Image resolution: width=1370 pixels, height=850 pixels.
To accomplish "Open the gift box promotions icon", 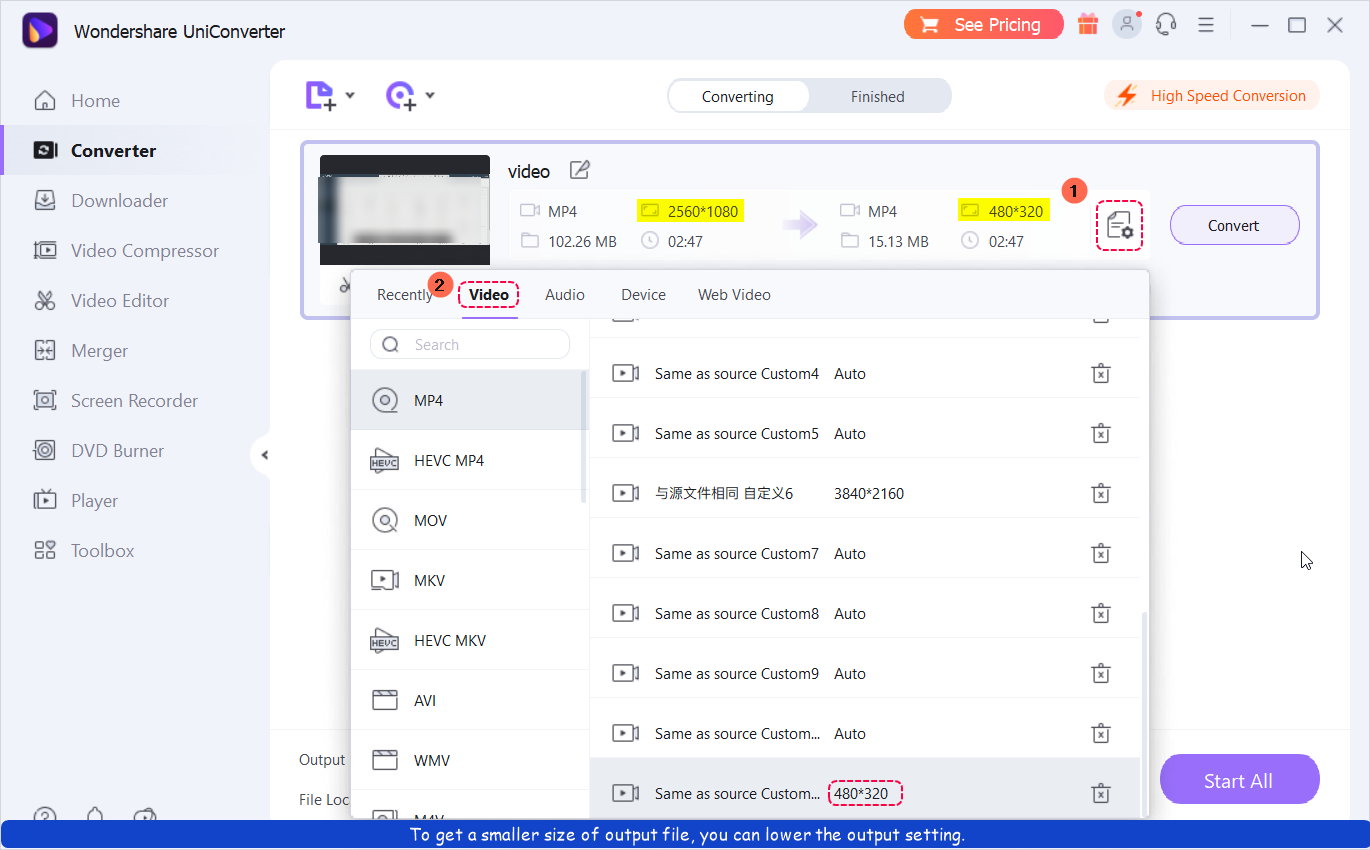I will click(x=1088, y=25).
